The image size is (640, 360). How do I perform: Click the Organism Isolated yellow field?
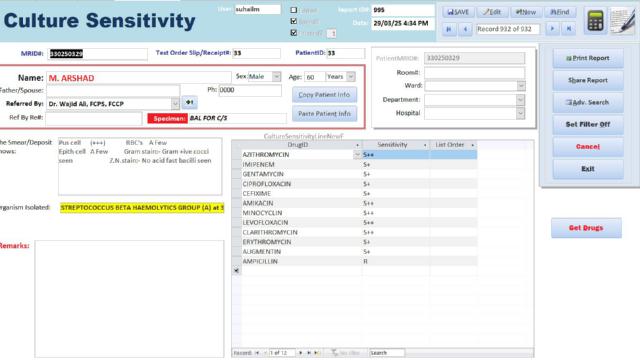[142, 208]
